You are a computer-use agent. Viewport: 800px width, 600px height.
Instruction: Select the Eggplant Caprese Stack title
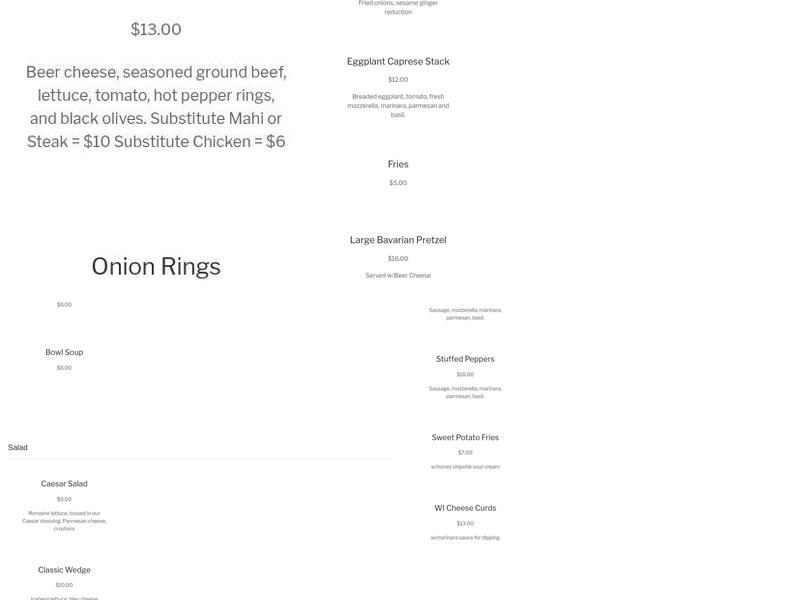[x=398, y=62]
